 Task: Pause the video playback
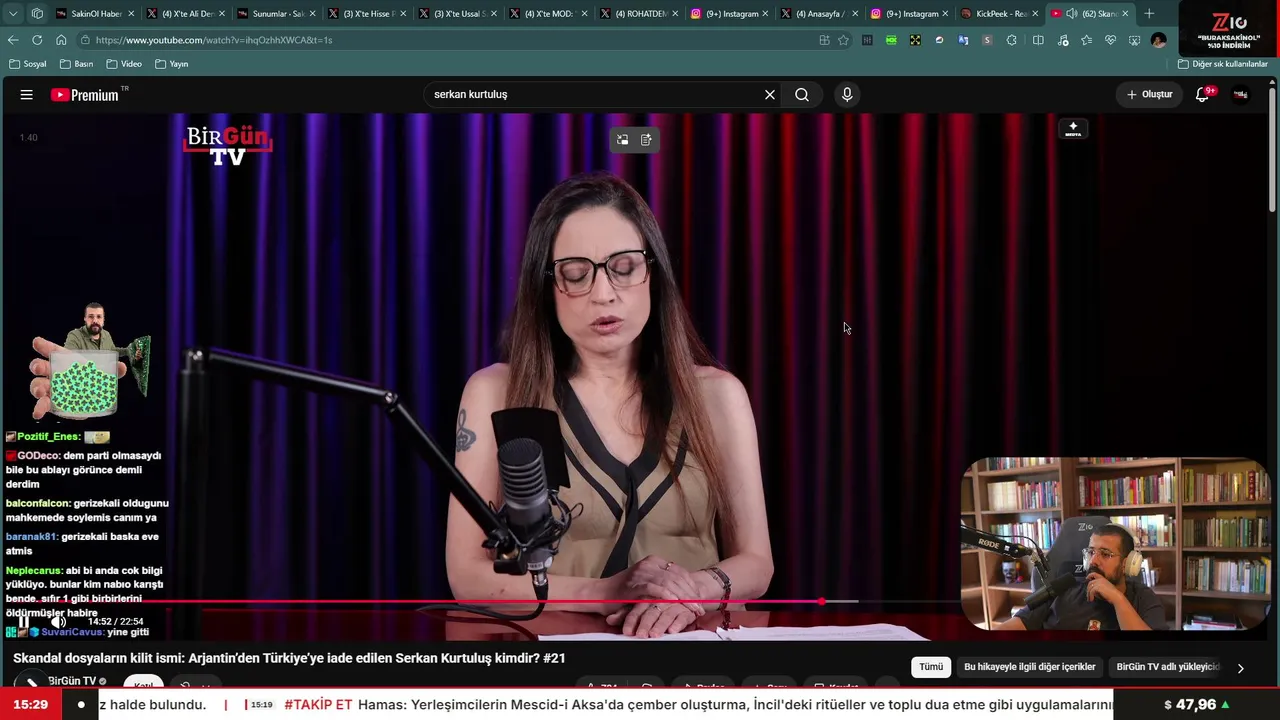(24, 622)
